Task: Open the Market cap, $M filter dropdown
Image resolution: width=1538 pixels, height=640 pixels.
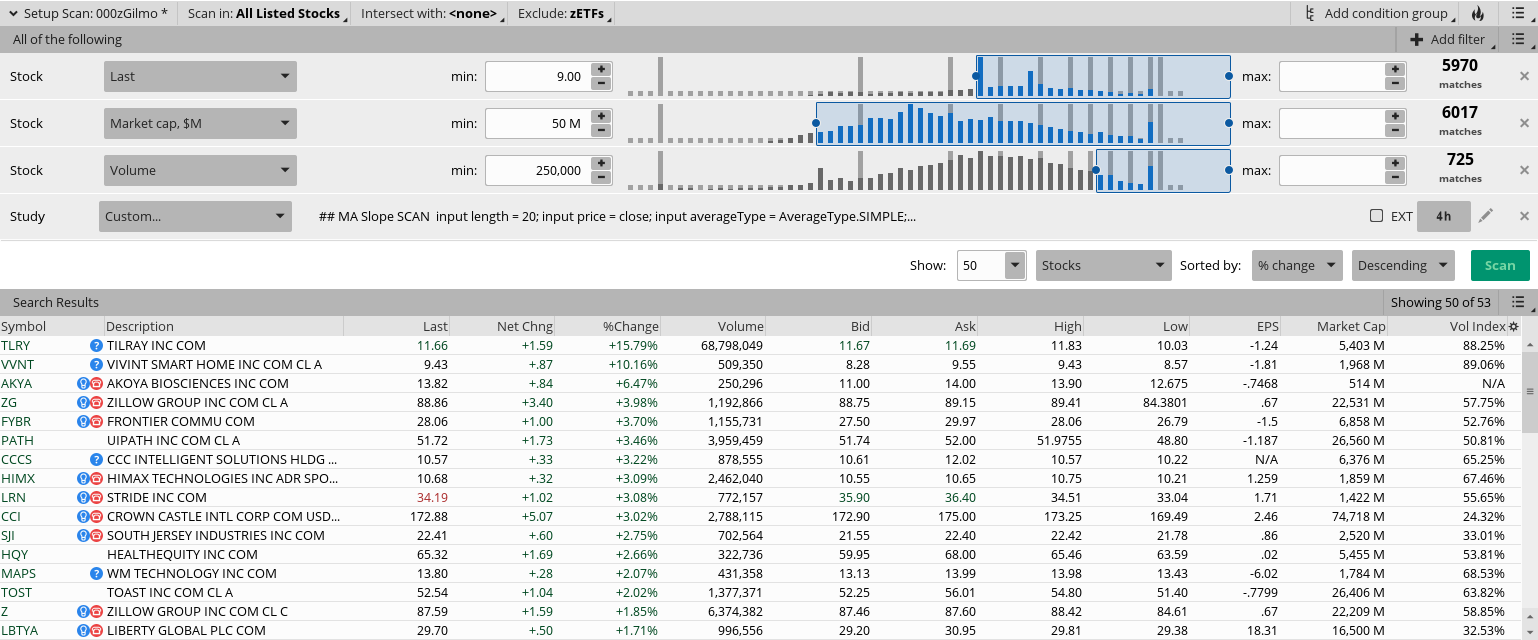Action: coord(200,123)
